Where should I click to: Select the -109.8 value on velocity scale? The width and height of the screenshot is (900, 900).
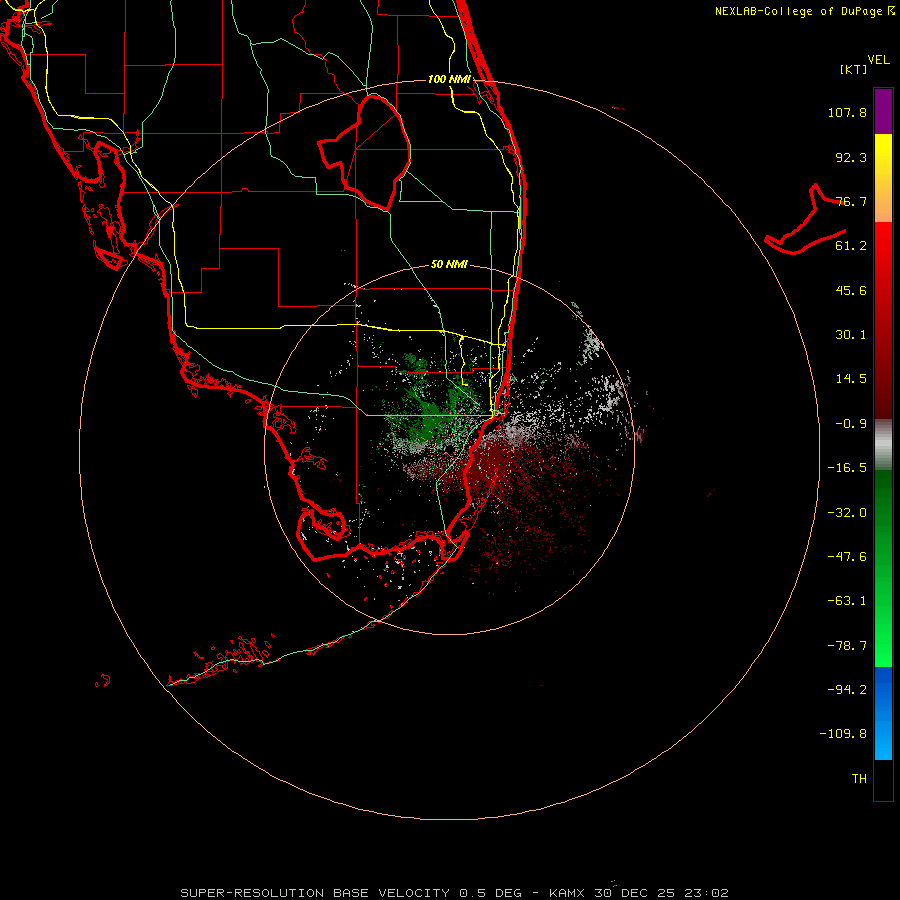pos(843,734)
